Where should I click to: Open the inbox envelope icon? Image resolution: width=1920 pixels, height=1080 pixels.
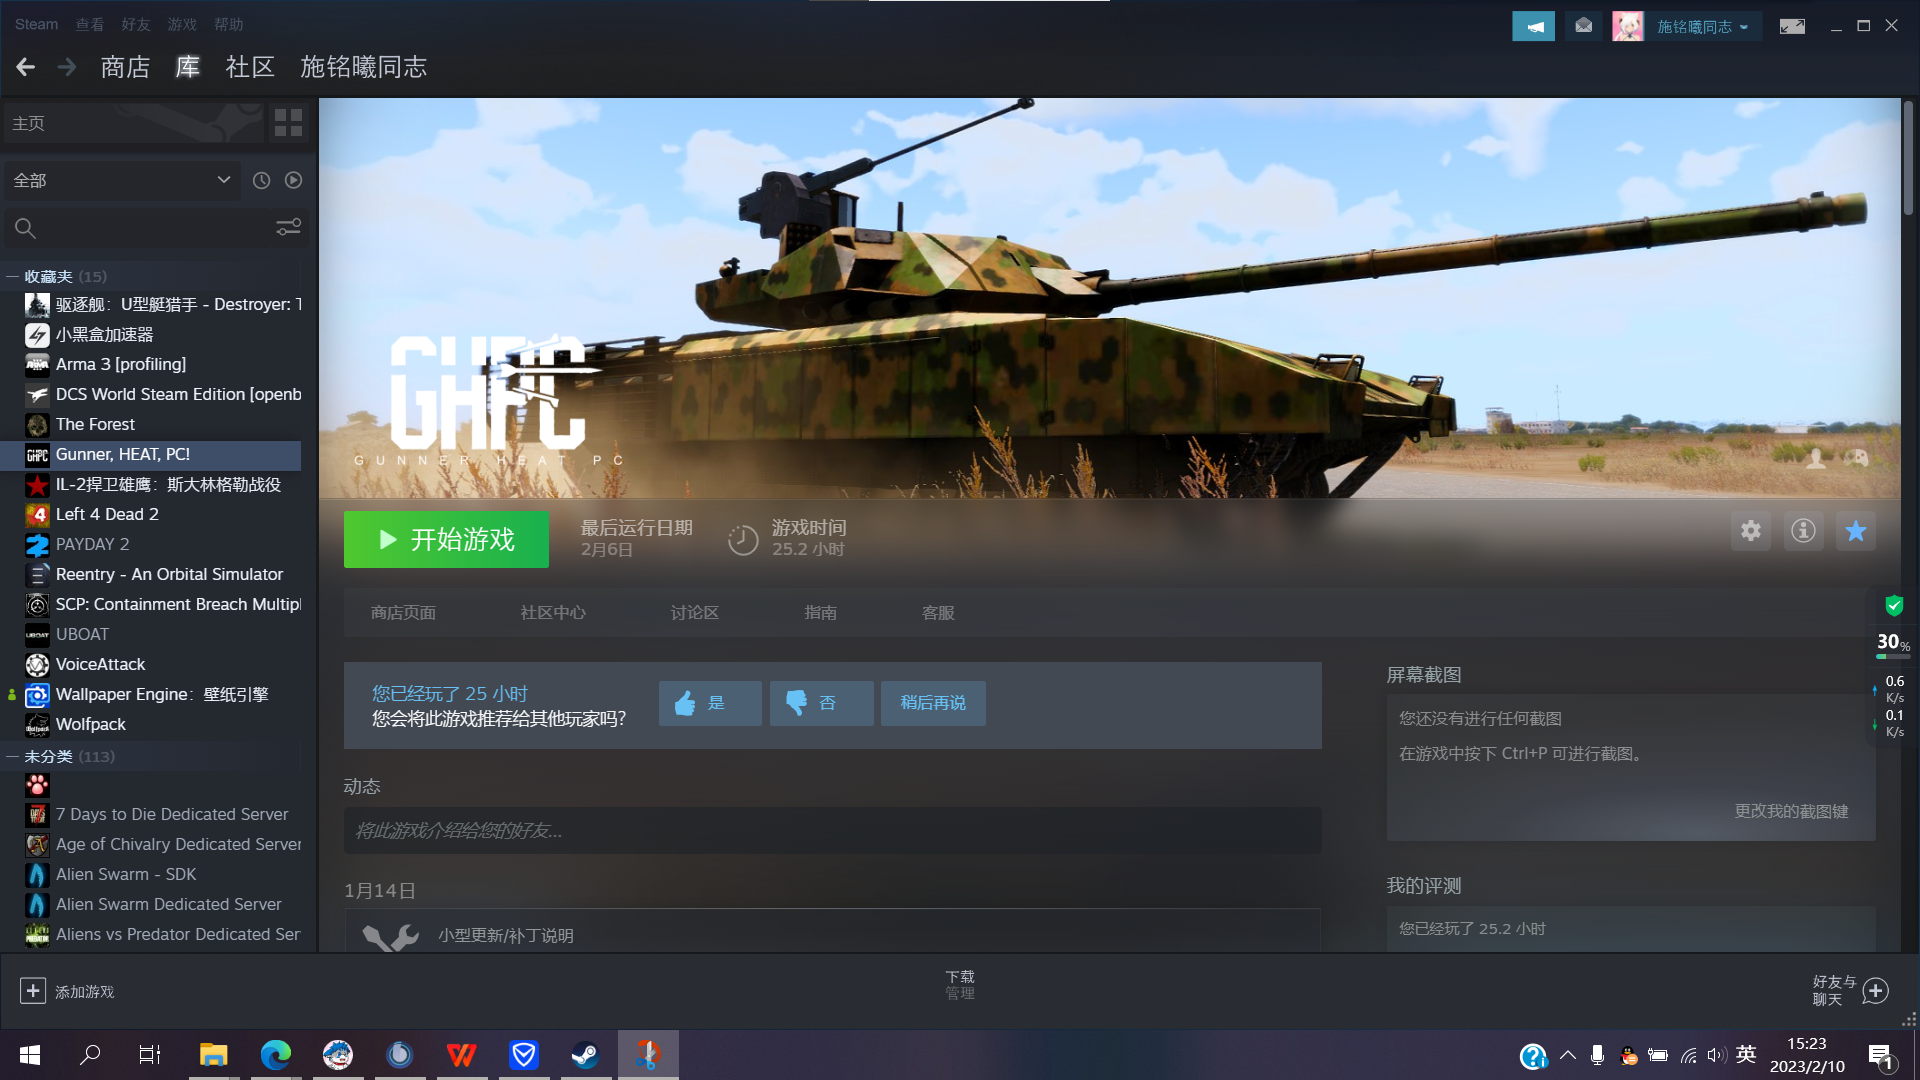(1583, 26)
